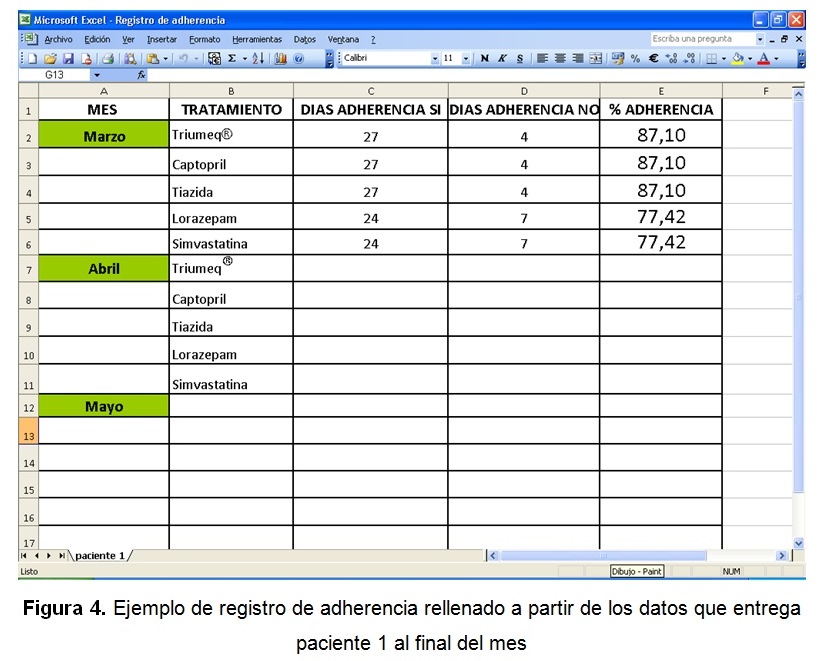Print the sheet with the printer icon
821x661 pixels.
click(x=108, y=59)
